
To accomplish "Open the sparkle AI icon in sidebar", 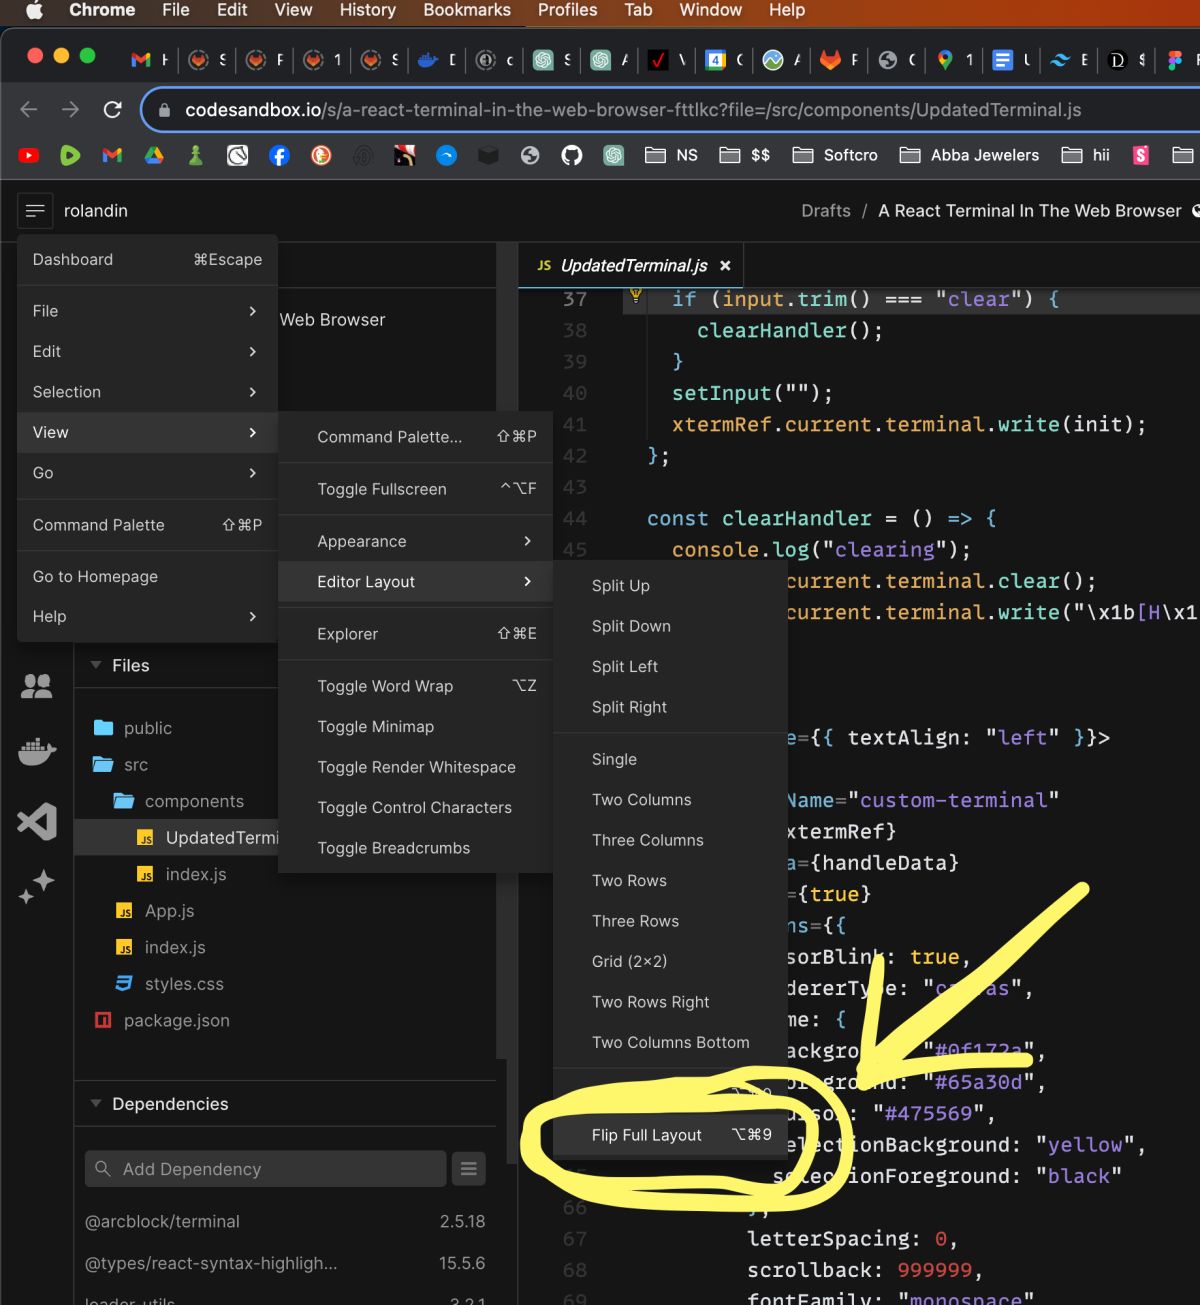I will [x=37, y=887].
